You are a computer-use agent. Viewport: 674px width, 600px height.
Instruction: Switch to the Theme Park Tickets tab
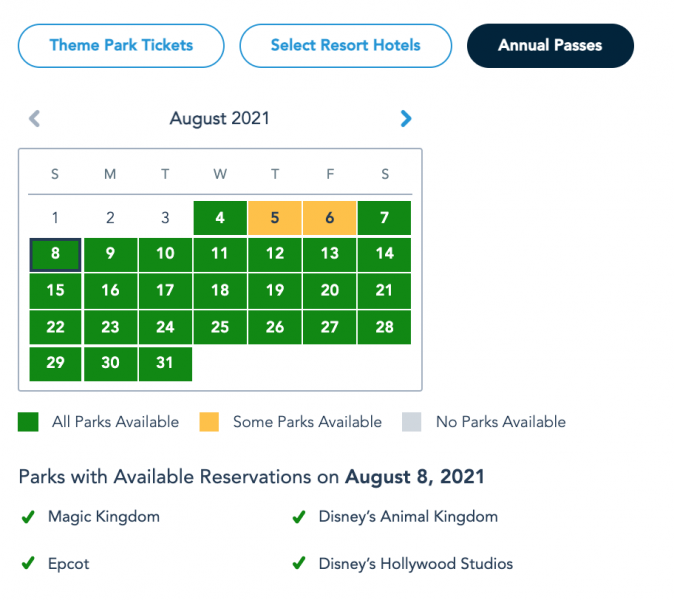(121, 46)
